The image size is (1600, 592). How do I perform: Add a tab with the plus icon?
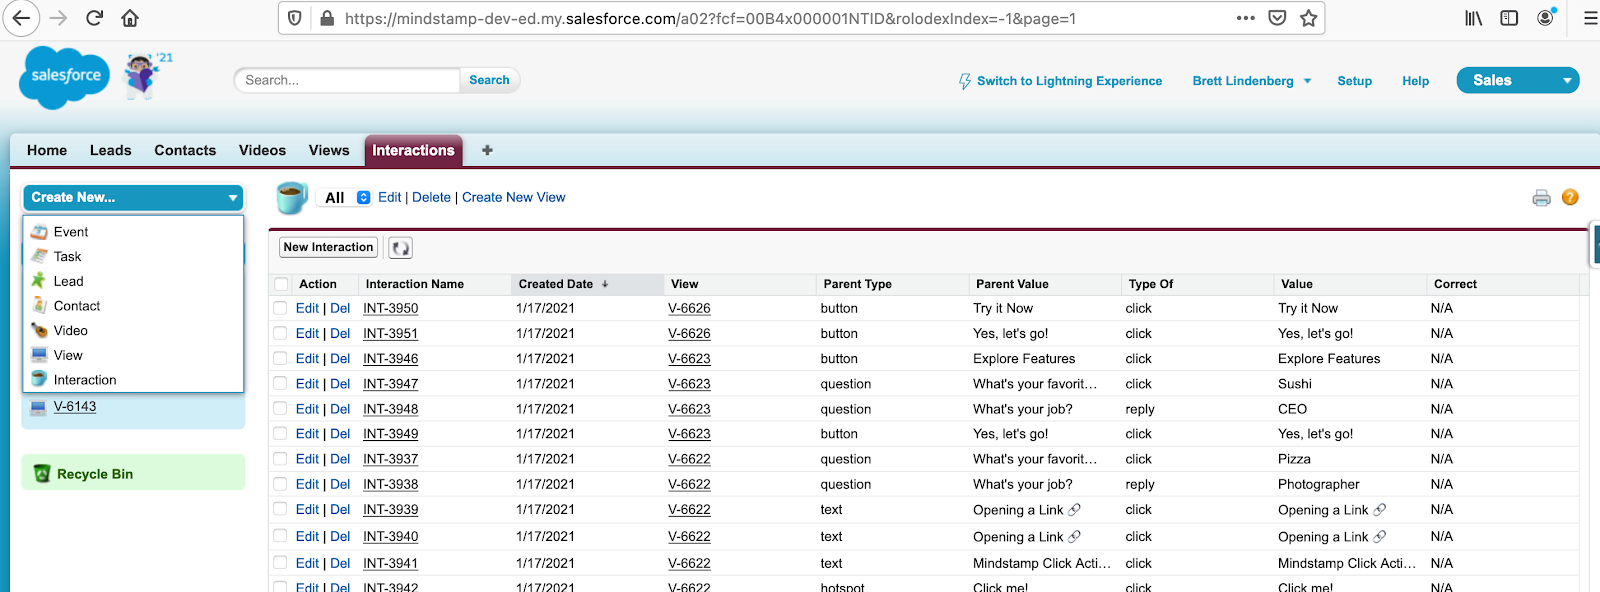(487, 150)
